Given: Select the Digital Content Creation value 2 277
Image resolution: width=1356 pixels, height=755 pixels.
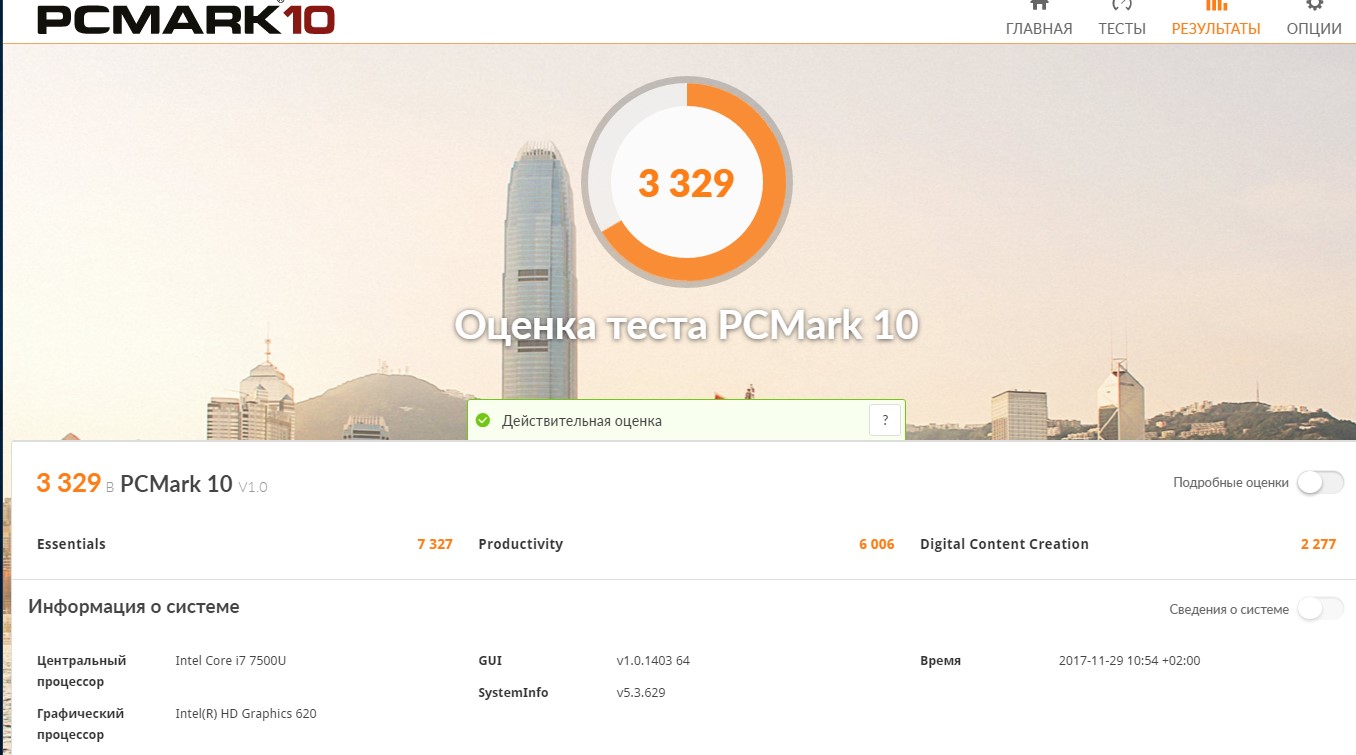Looking at the screenshot, I should coord(1318,544).
